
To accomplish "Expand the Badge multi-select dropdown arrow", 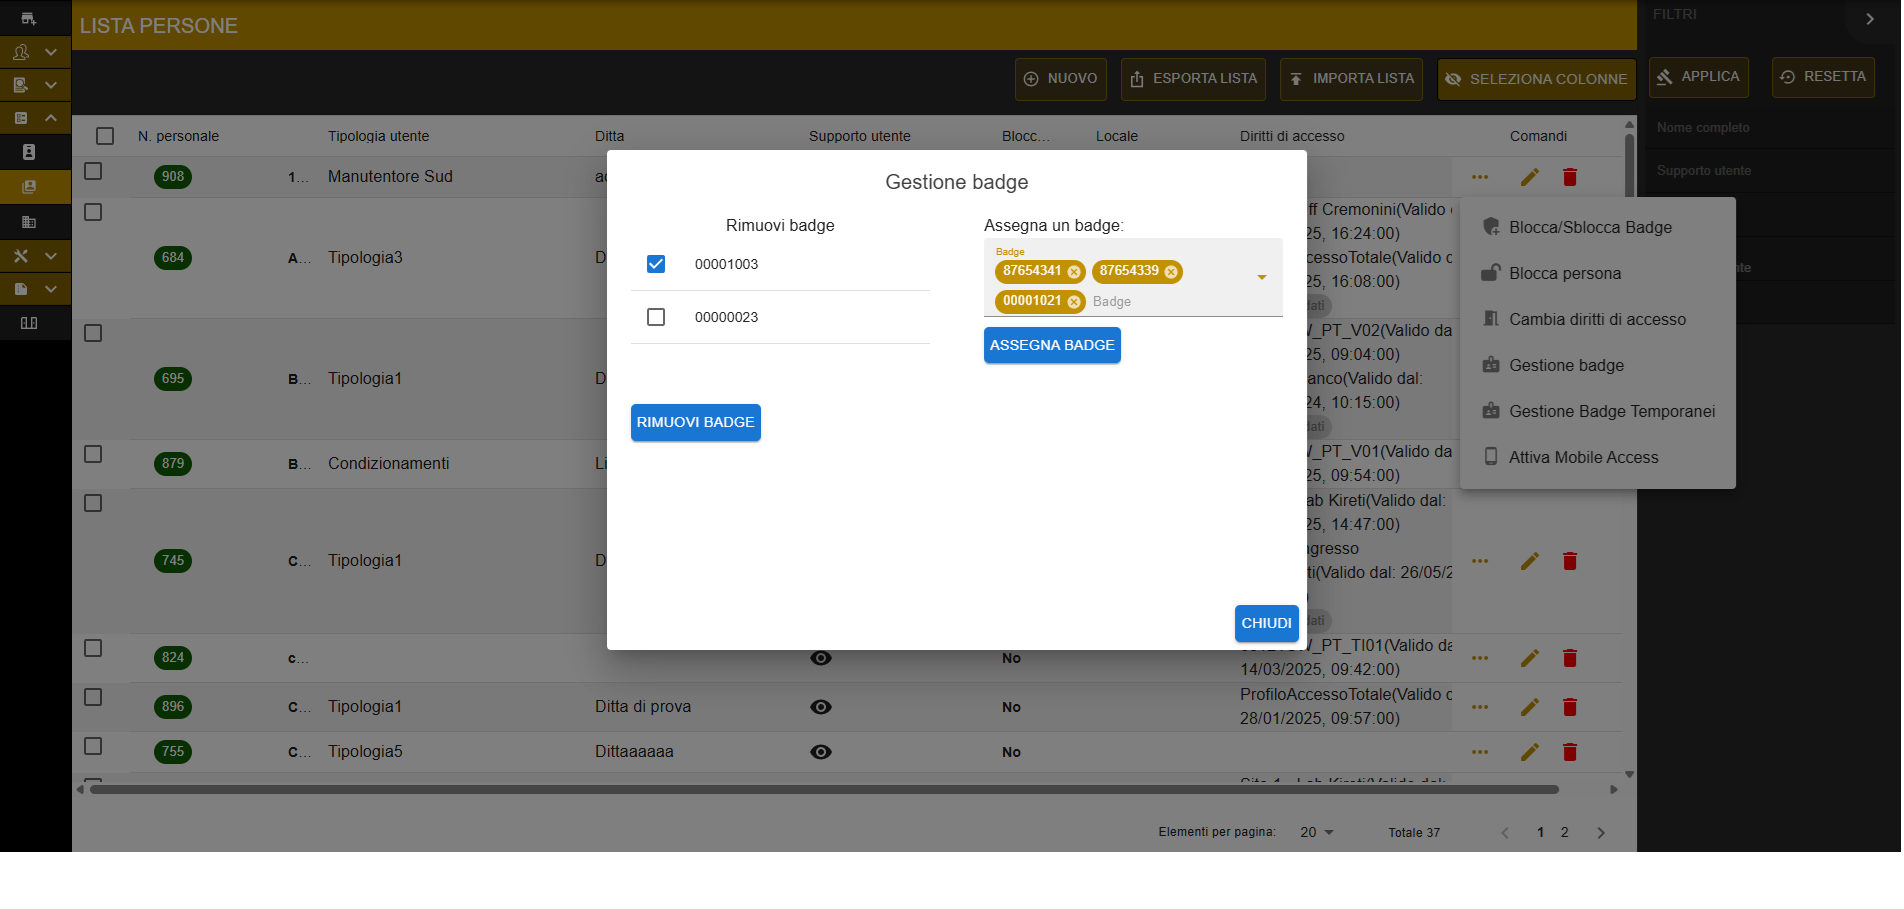I will pyautogui.click(x=1262, y=277).
